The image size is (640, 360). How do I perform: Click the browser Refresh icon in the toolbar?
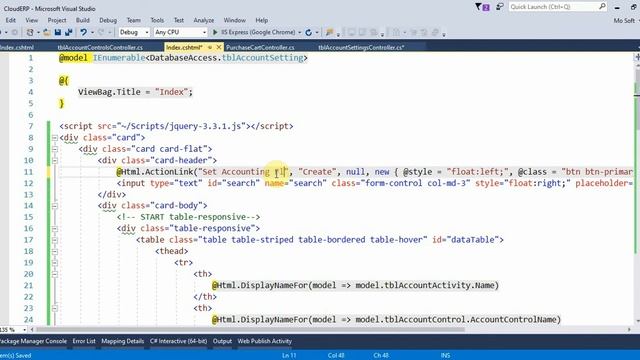coord(309,32)
